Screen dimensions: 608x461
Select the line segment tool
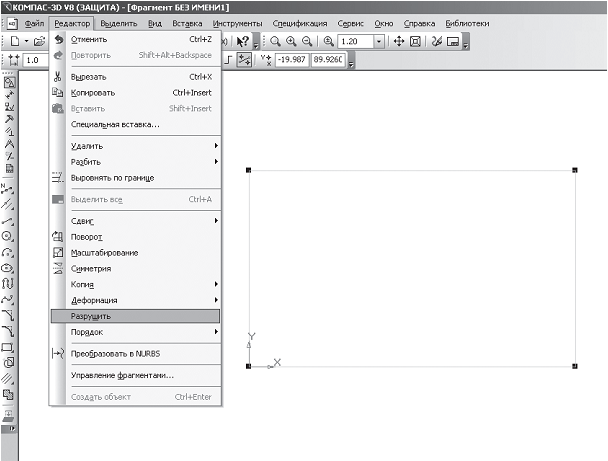click(8, 221)
